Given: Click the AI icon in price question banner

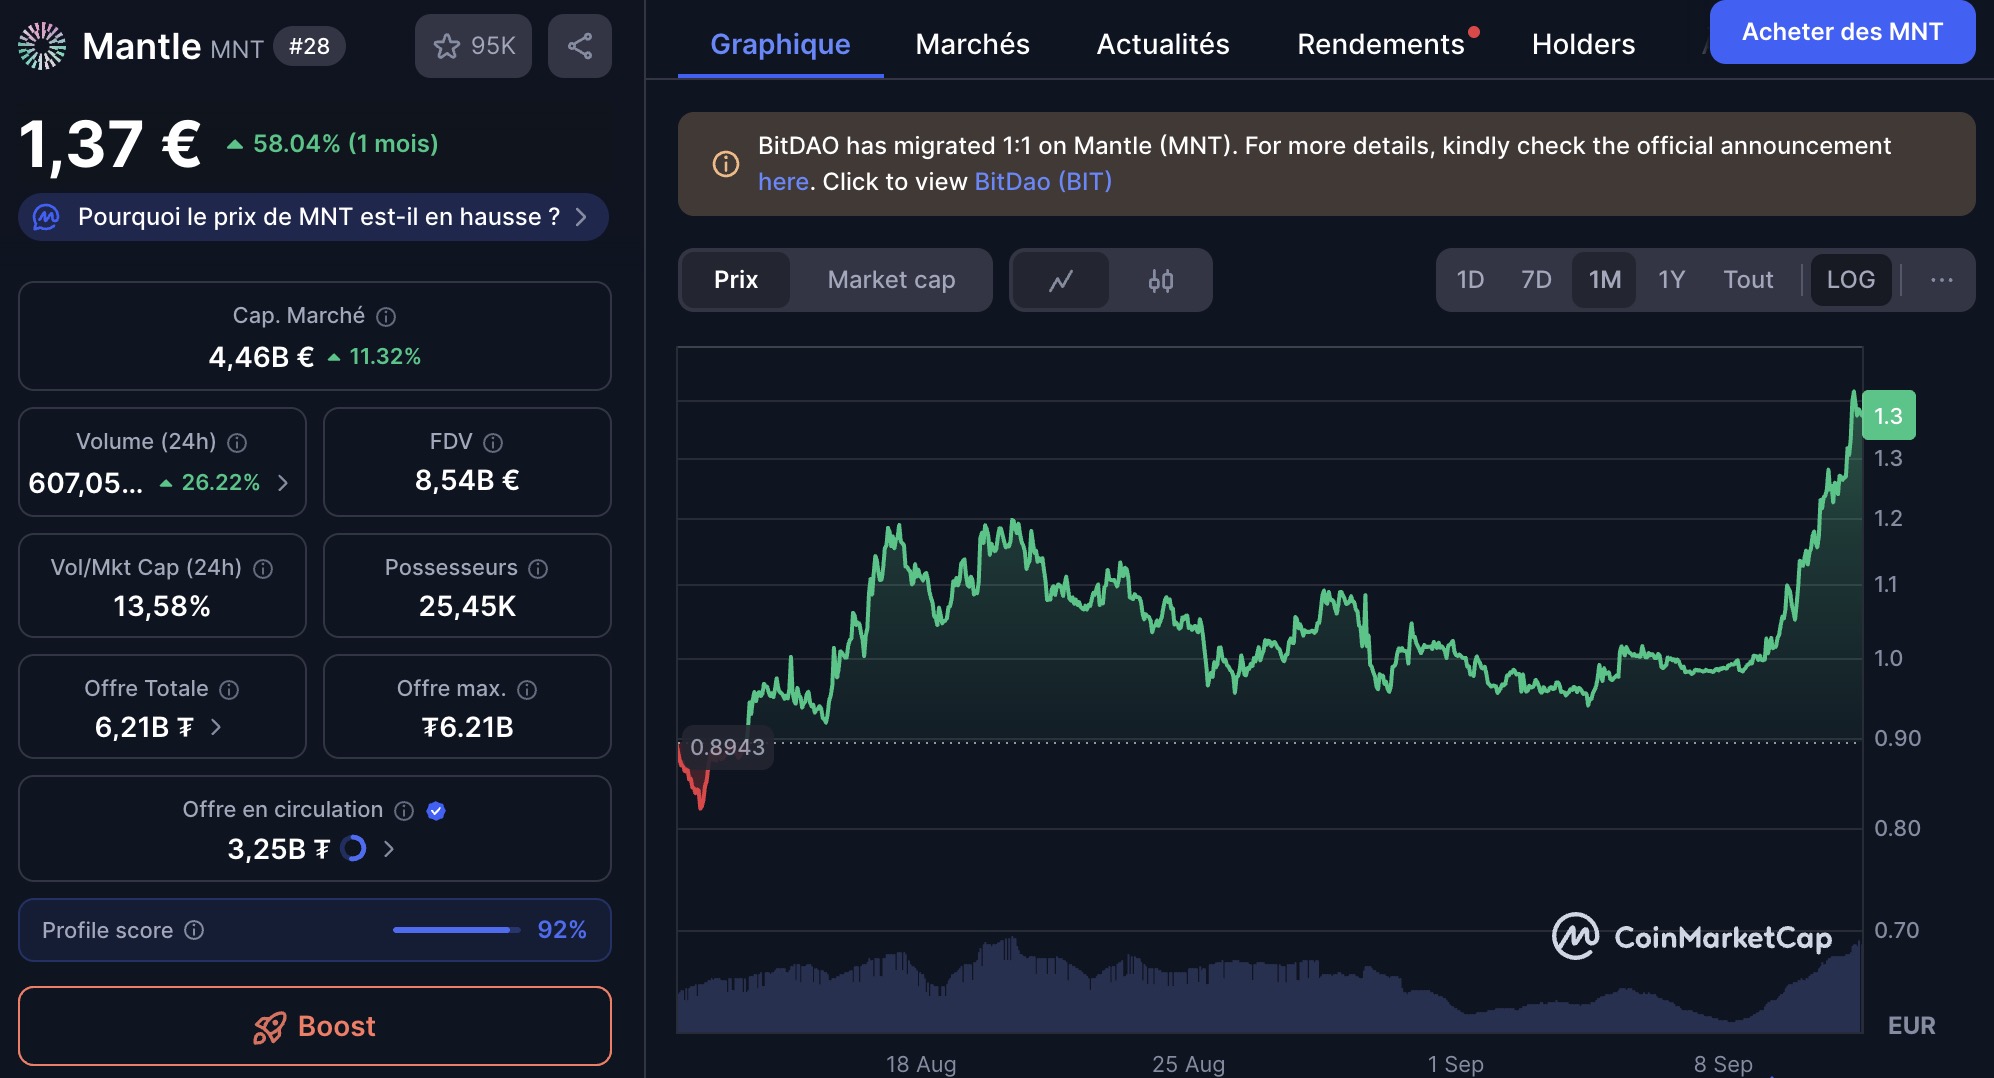Looking at the screenshot, I should pos(47,217).
